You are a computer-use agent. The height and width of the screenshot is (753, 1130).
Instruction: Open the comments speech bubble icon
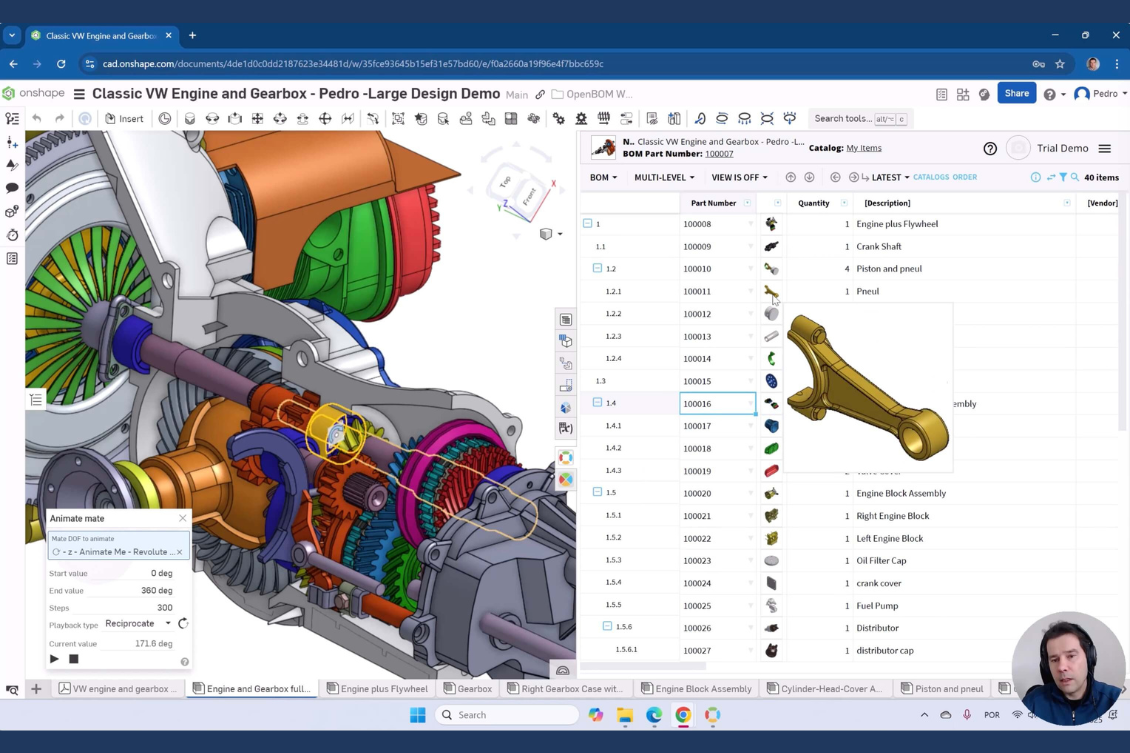point(12,188)
